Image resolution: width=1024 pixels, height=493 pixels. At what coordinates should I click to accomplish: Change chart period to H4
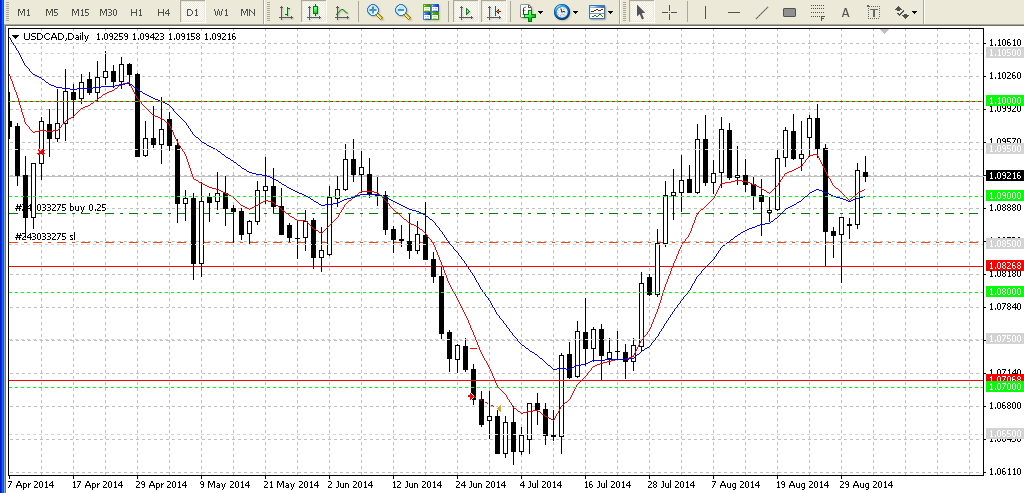click(x=164, y=12)
